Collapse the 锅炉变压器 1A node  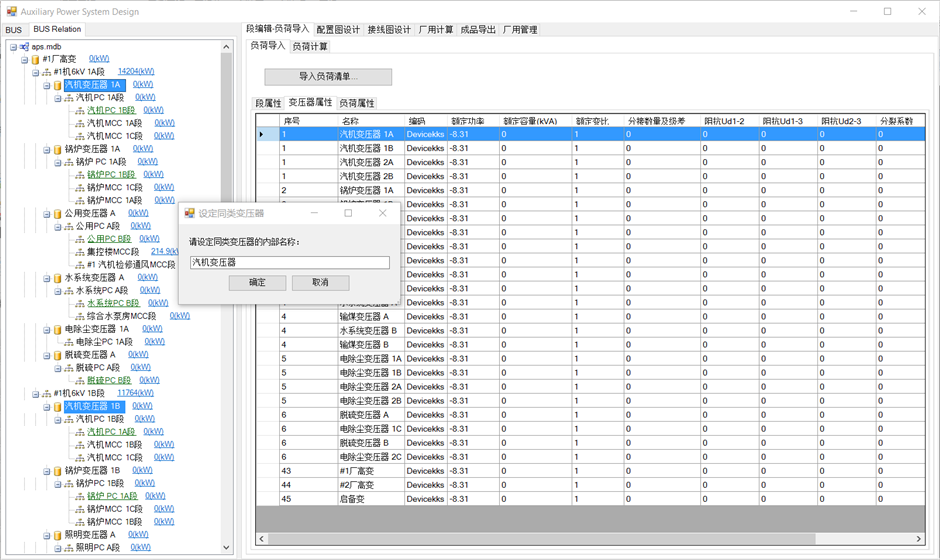point(47,149)
